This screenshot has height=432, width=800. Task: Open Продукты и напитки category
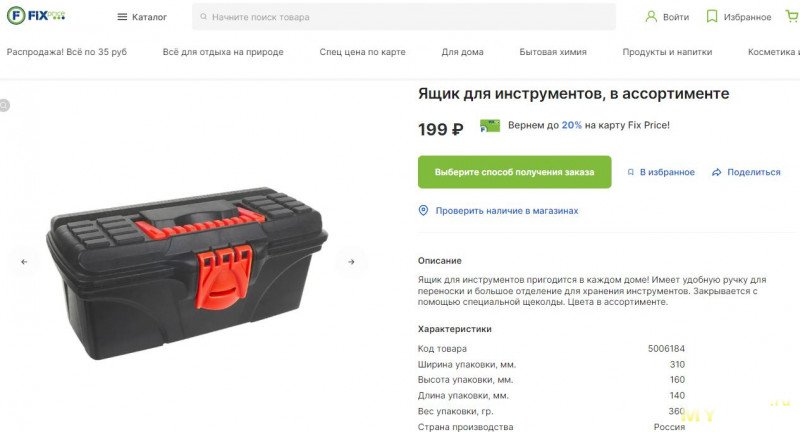[667, 52]
